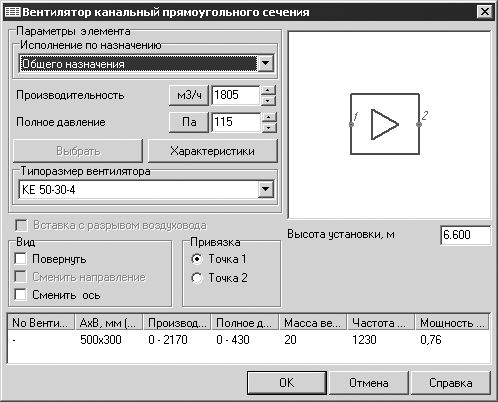
Task: Open help with the Справка button
Action: (451, 383)
